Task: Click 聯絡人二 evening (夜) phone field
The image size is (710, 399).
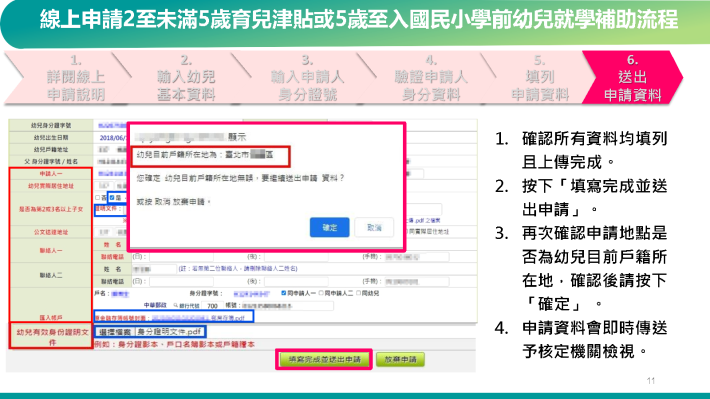Action: point(296,282)
